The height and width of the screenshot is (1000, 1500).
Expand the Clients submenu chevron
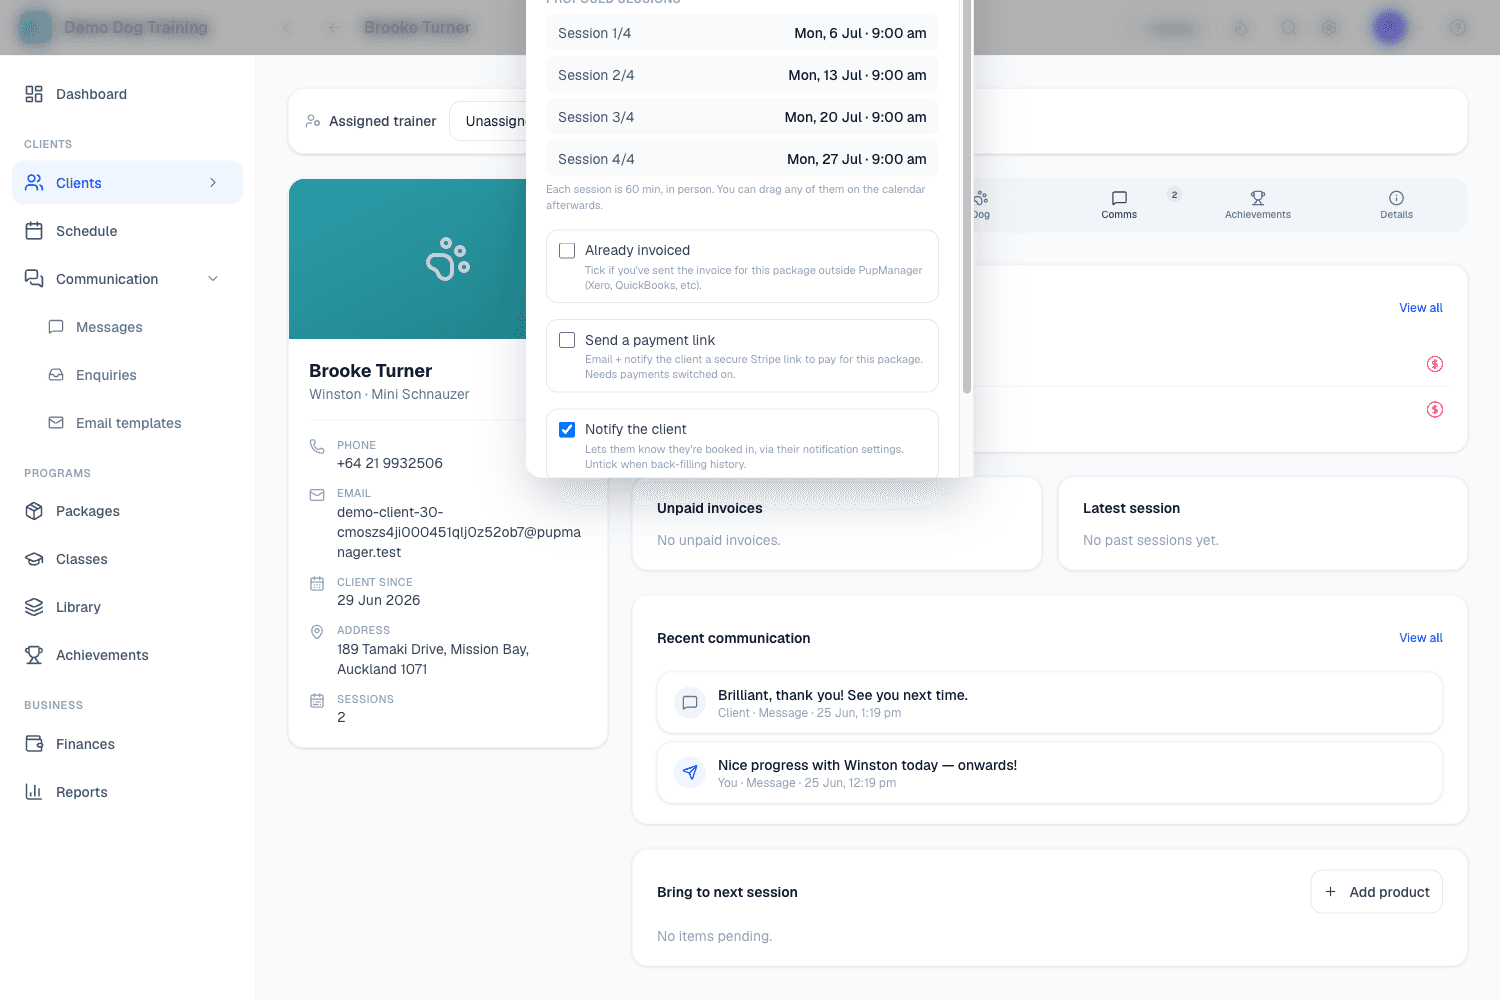tap(213, 183)
